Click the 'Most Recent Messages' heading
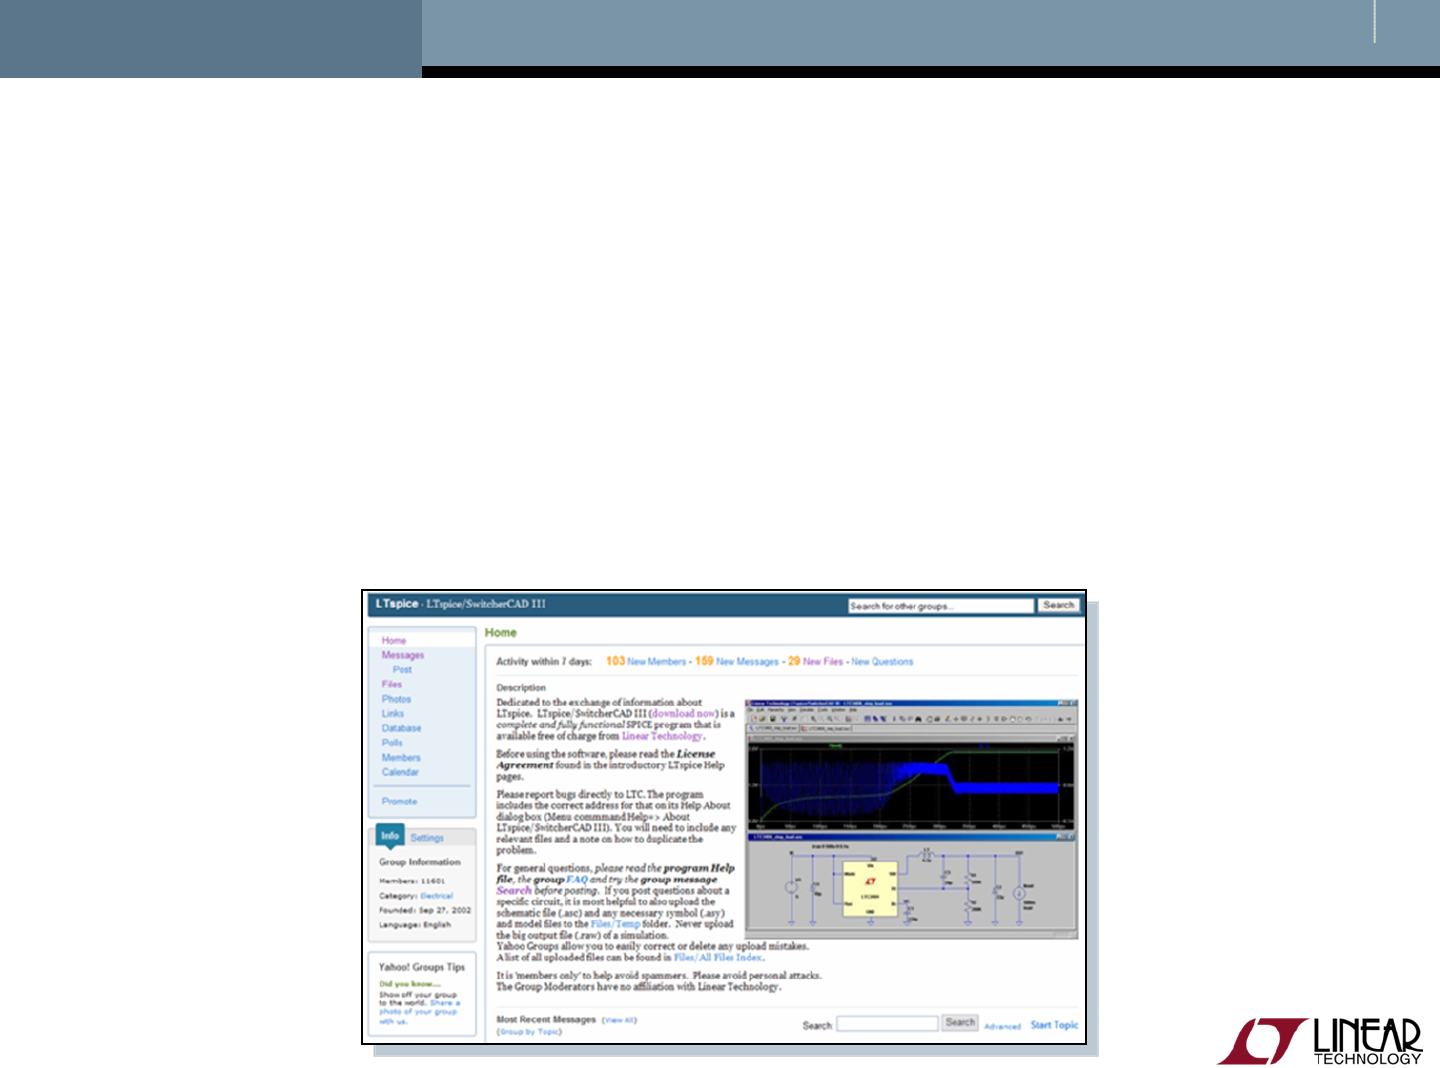Image resolution: width=1440 pixels, height=1068 pixels. [546, 1020]
